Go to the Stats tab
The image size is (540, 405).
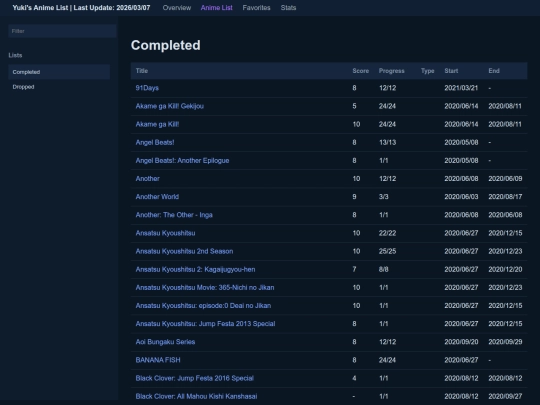point(288,8)
